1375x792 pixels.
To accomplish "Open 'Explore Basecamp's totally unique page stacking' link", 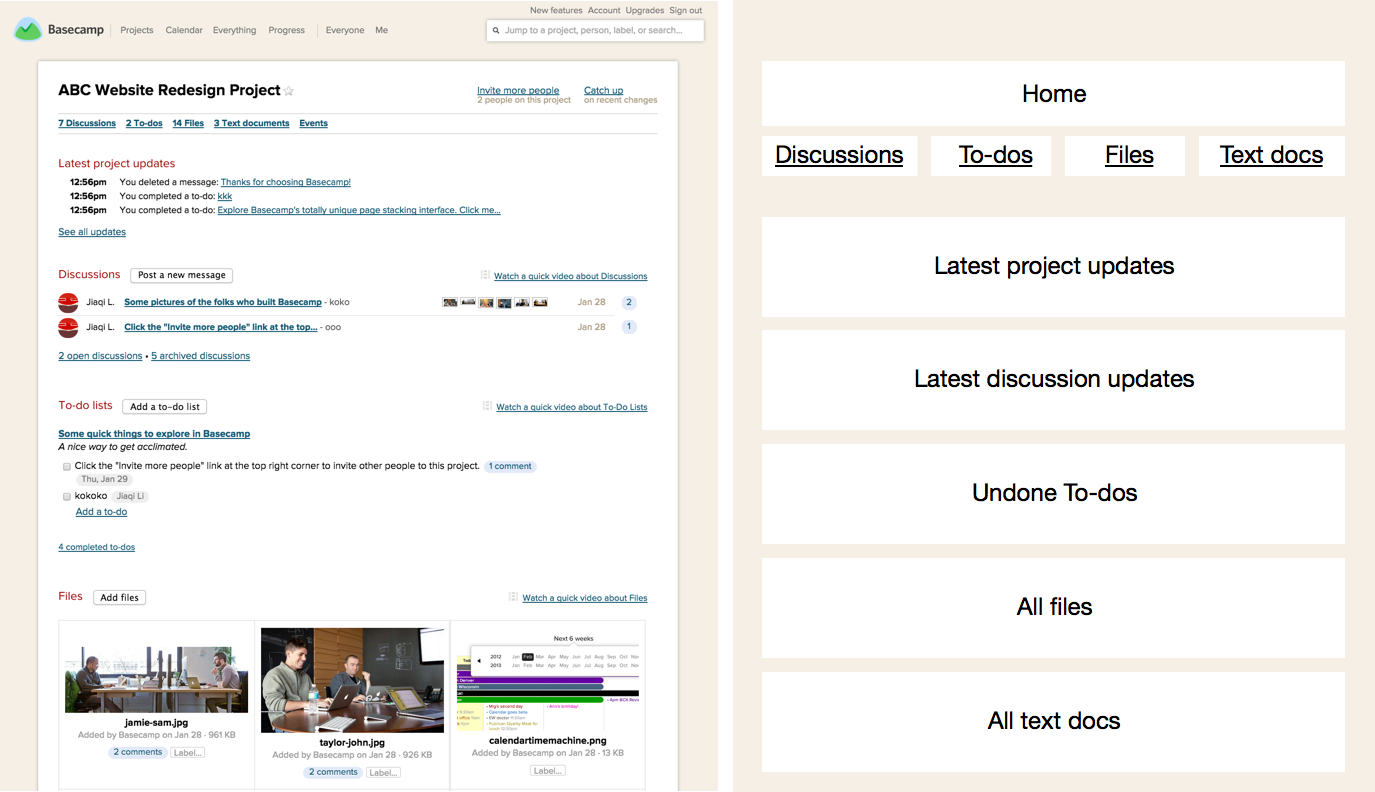I will tap(359, 210).
